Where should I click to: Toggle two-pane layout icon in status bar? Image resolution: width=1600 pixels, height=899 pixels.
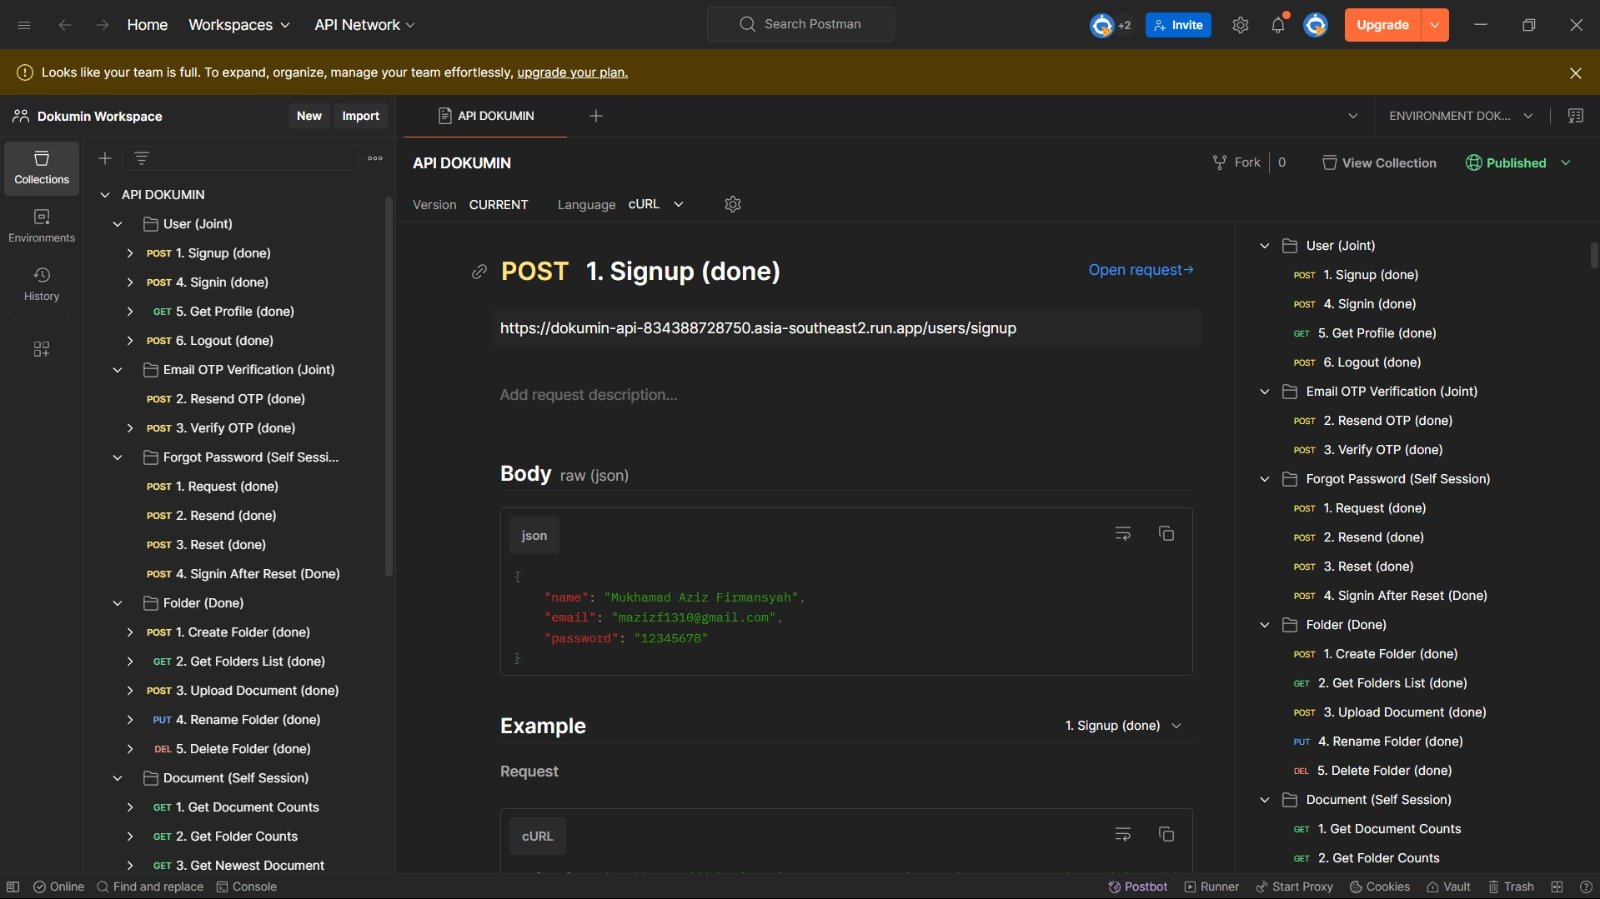[x=1557, y=887]
